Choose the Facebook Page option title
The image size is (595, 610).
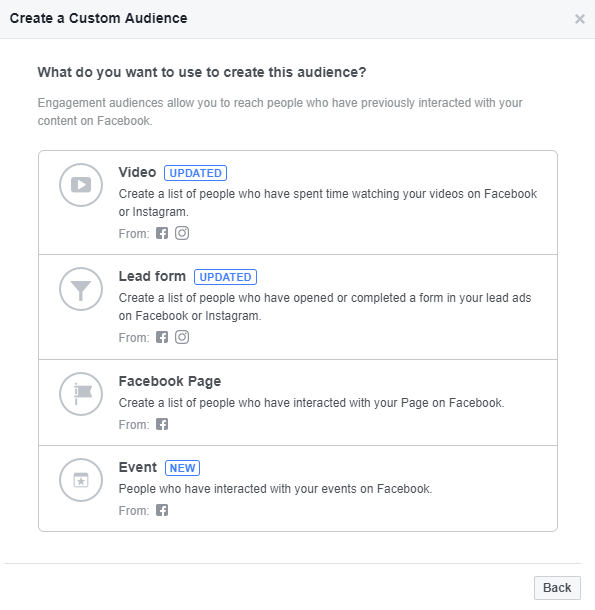170,381
